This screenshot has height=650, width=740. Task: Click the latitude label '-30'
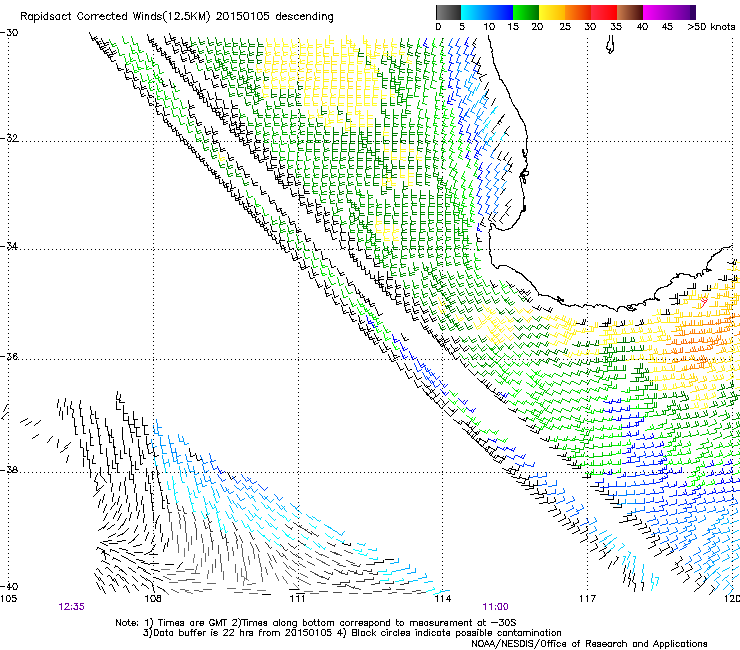pyautogui.click(x=9, y=33)
